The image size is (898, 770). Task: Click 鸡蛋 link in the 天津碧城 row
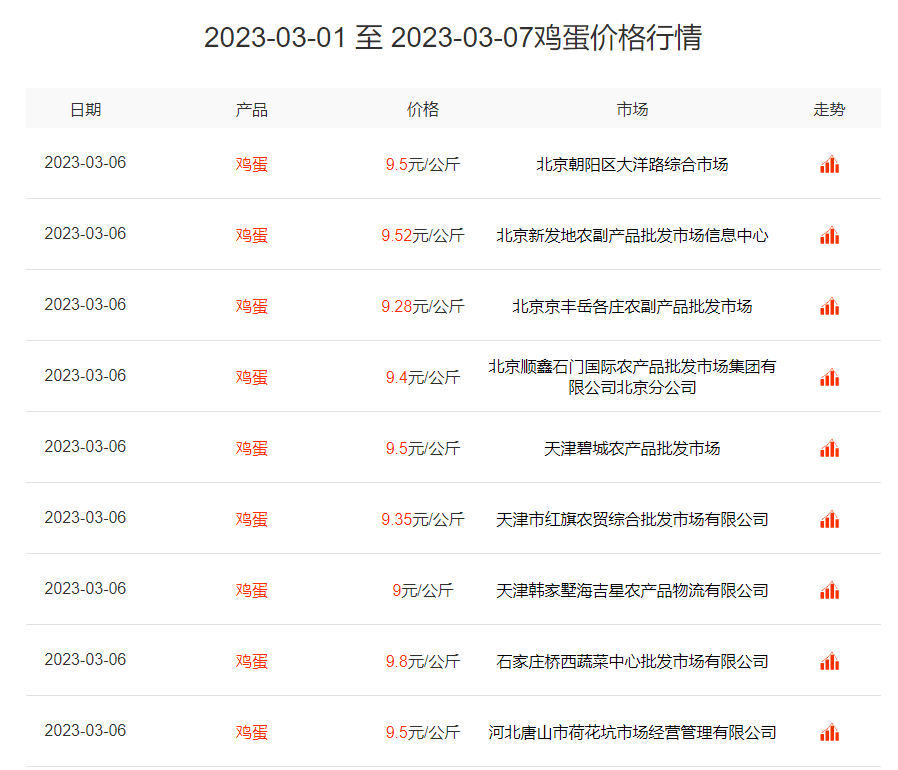click(251, 449)
